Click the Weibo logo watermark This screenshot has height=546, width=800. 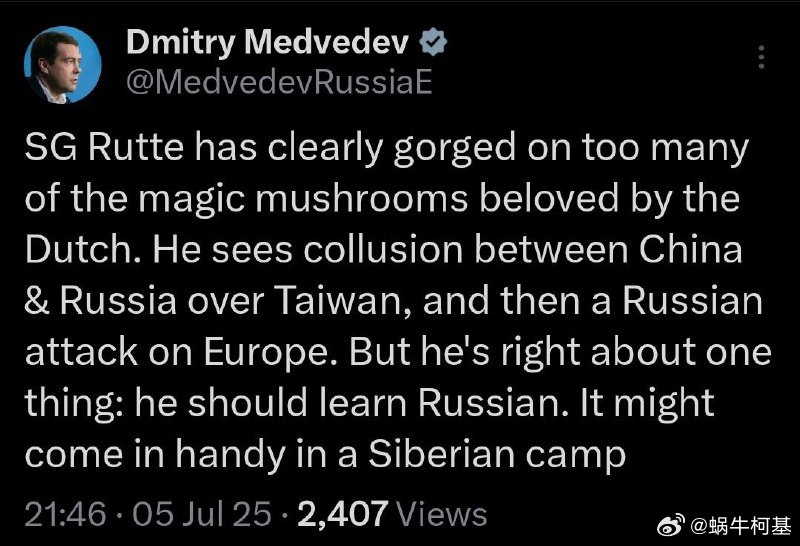pos(671,526)
